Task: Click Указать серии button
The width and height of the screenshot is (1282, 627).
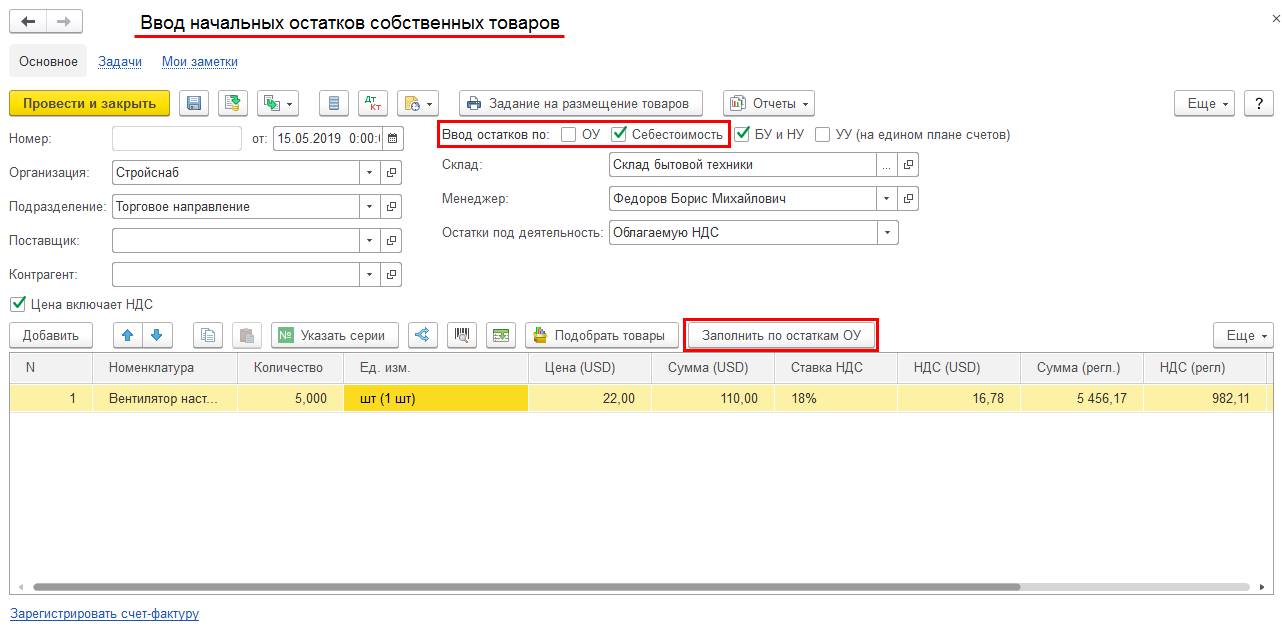Action: [335, 336]
